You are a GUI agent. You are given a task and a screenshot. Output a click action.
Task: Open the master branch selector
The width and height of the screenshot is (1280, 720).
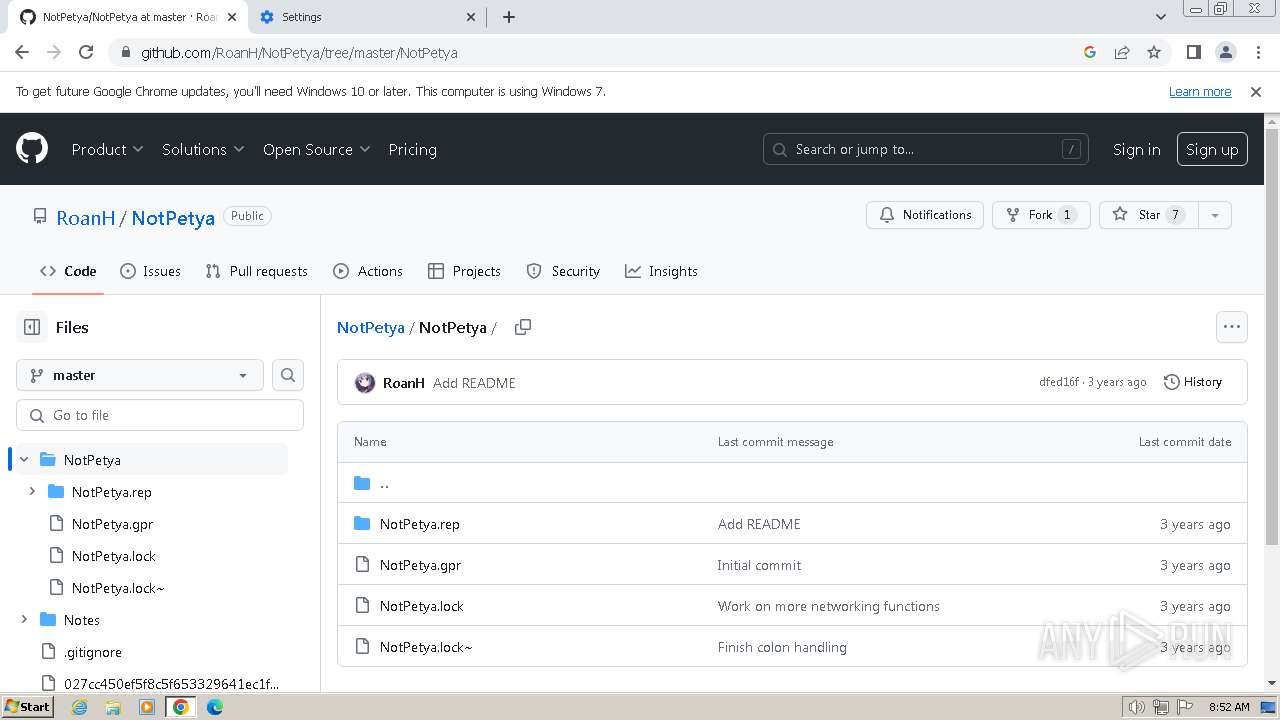140,375
